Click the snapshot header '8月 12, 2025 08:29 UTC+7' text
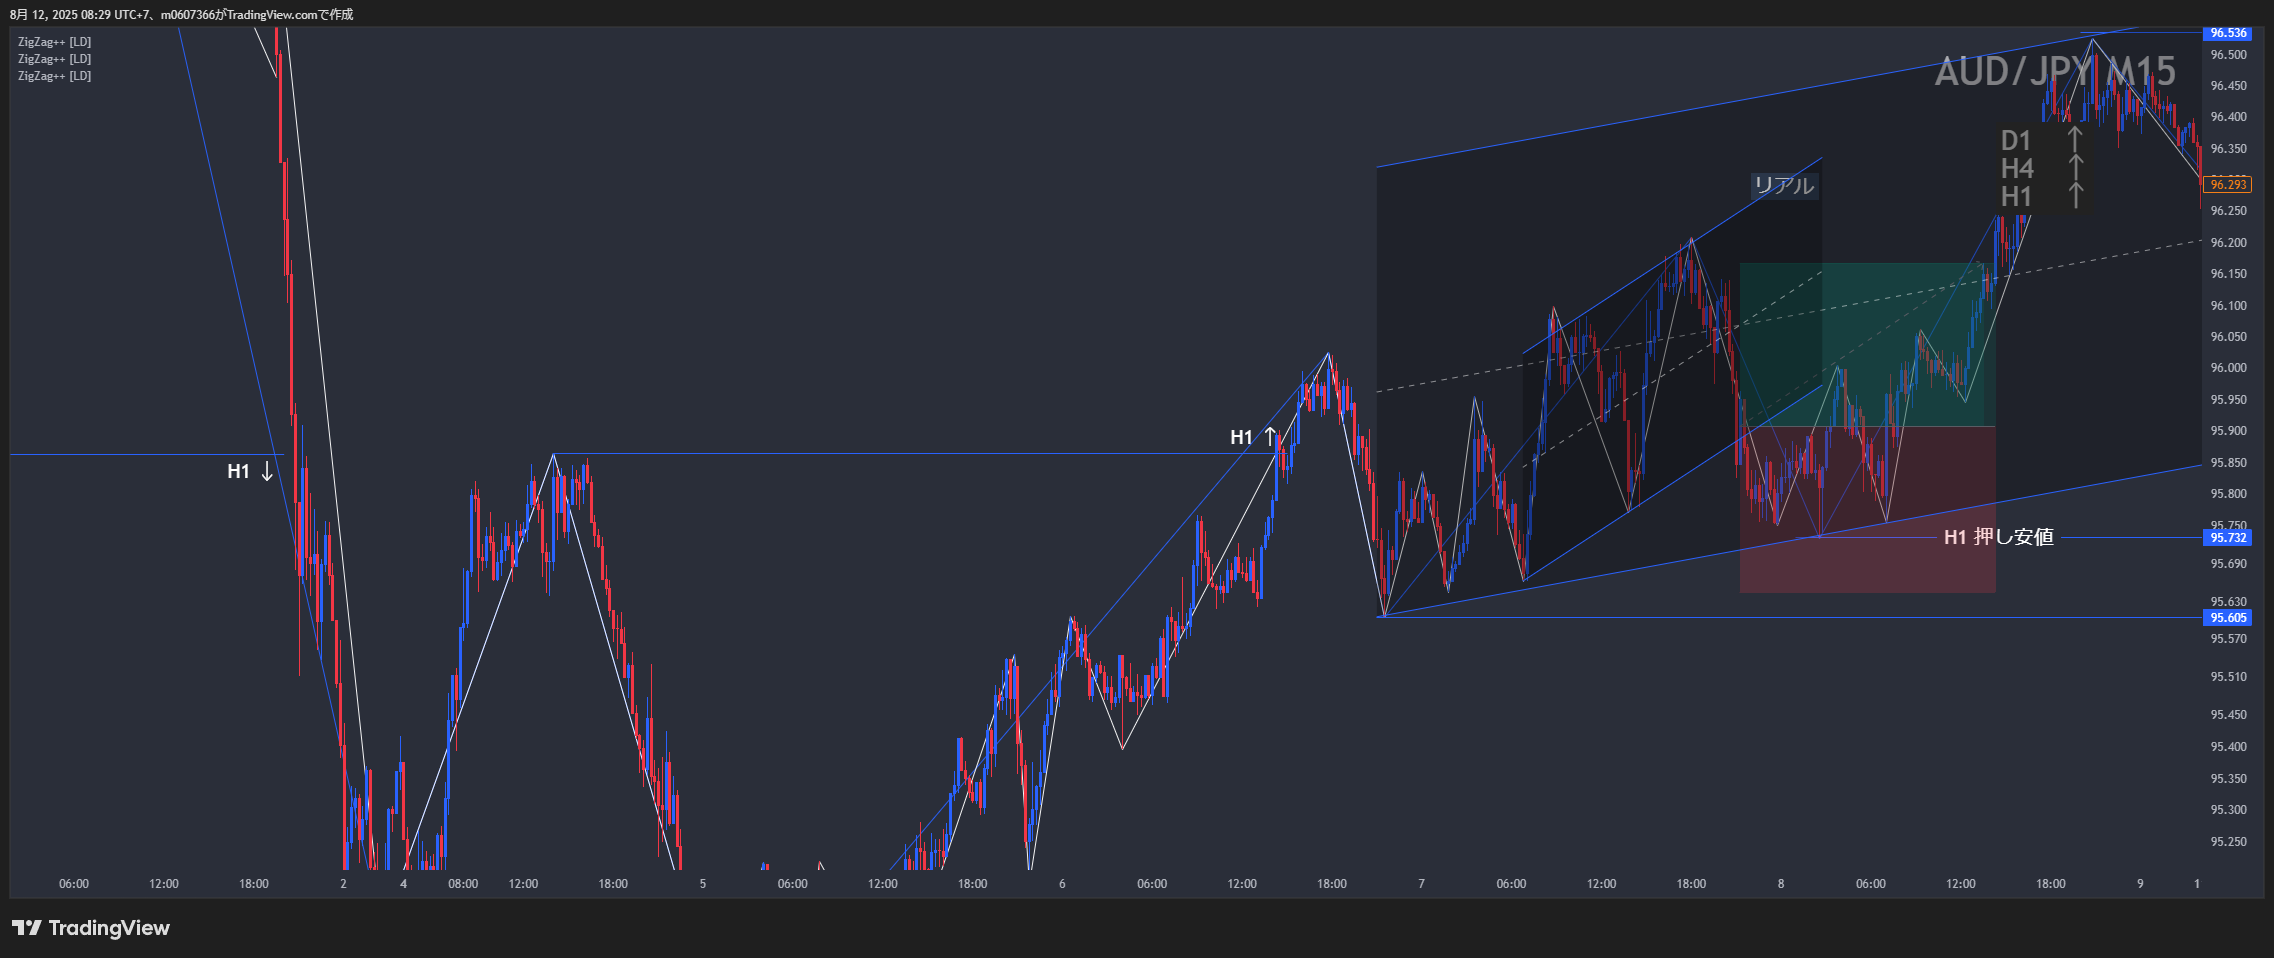 [x=78, y=14]
